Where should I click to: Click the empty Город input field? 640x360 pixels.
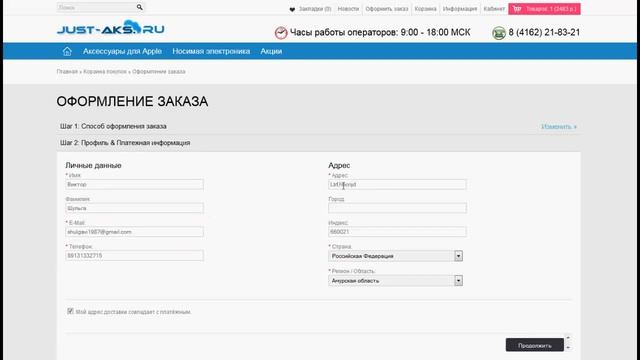coord(397,208)
